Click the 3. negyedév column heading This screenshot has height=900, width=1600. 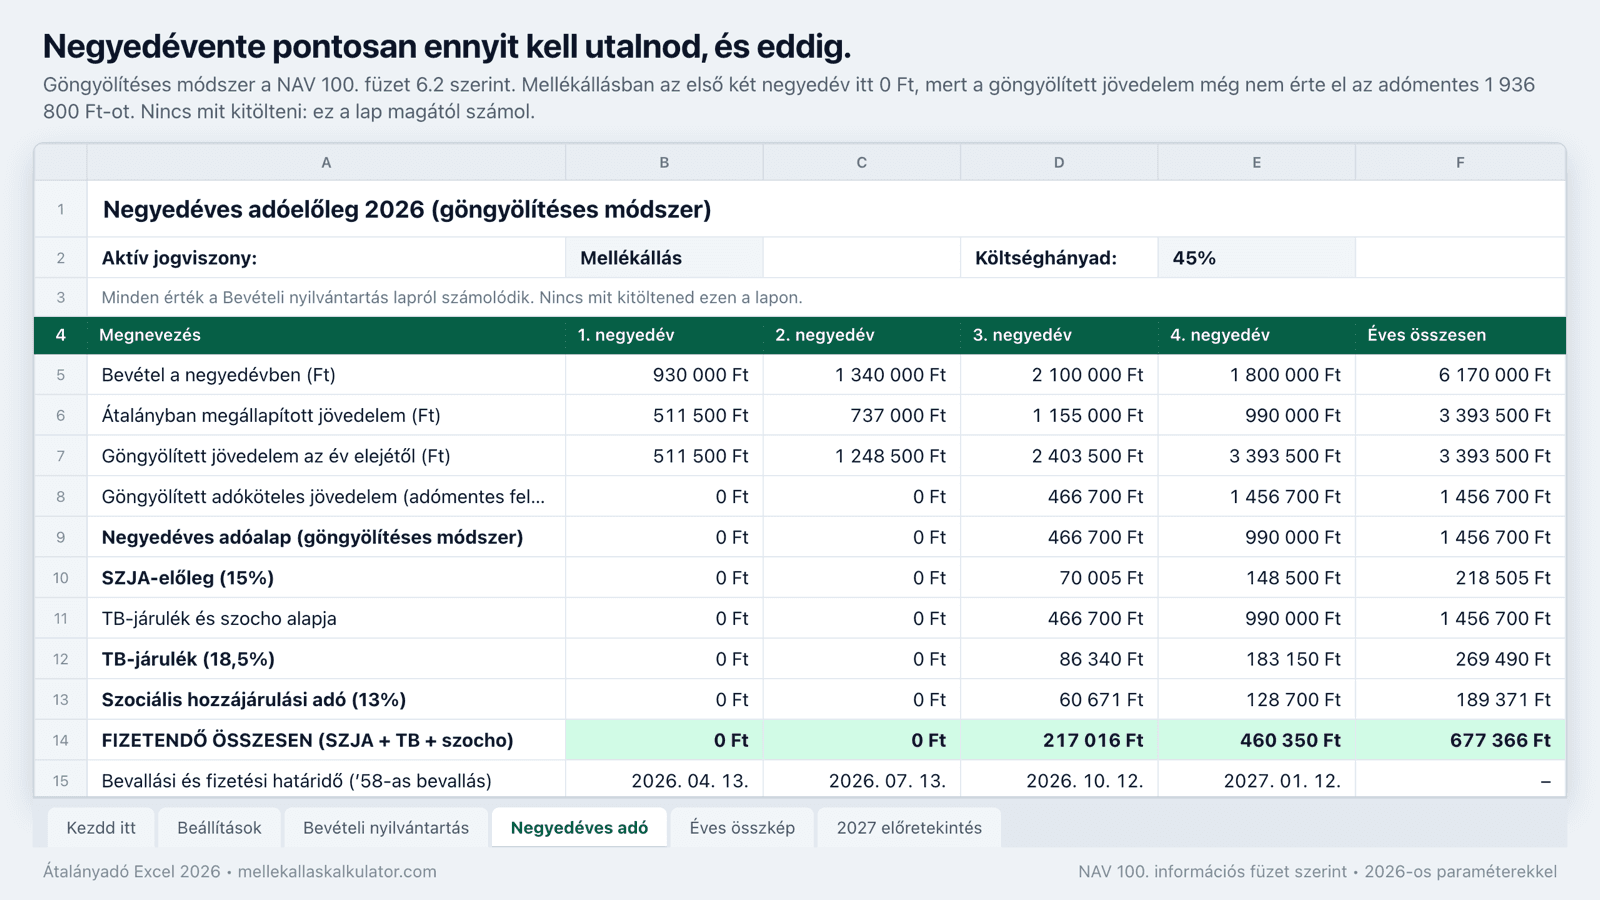(x=1059, y=335)
